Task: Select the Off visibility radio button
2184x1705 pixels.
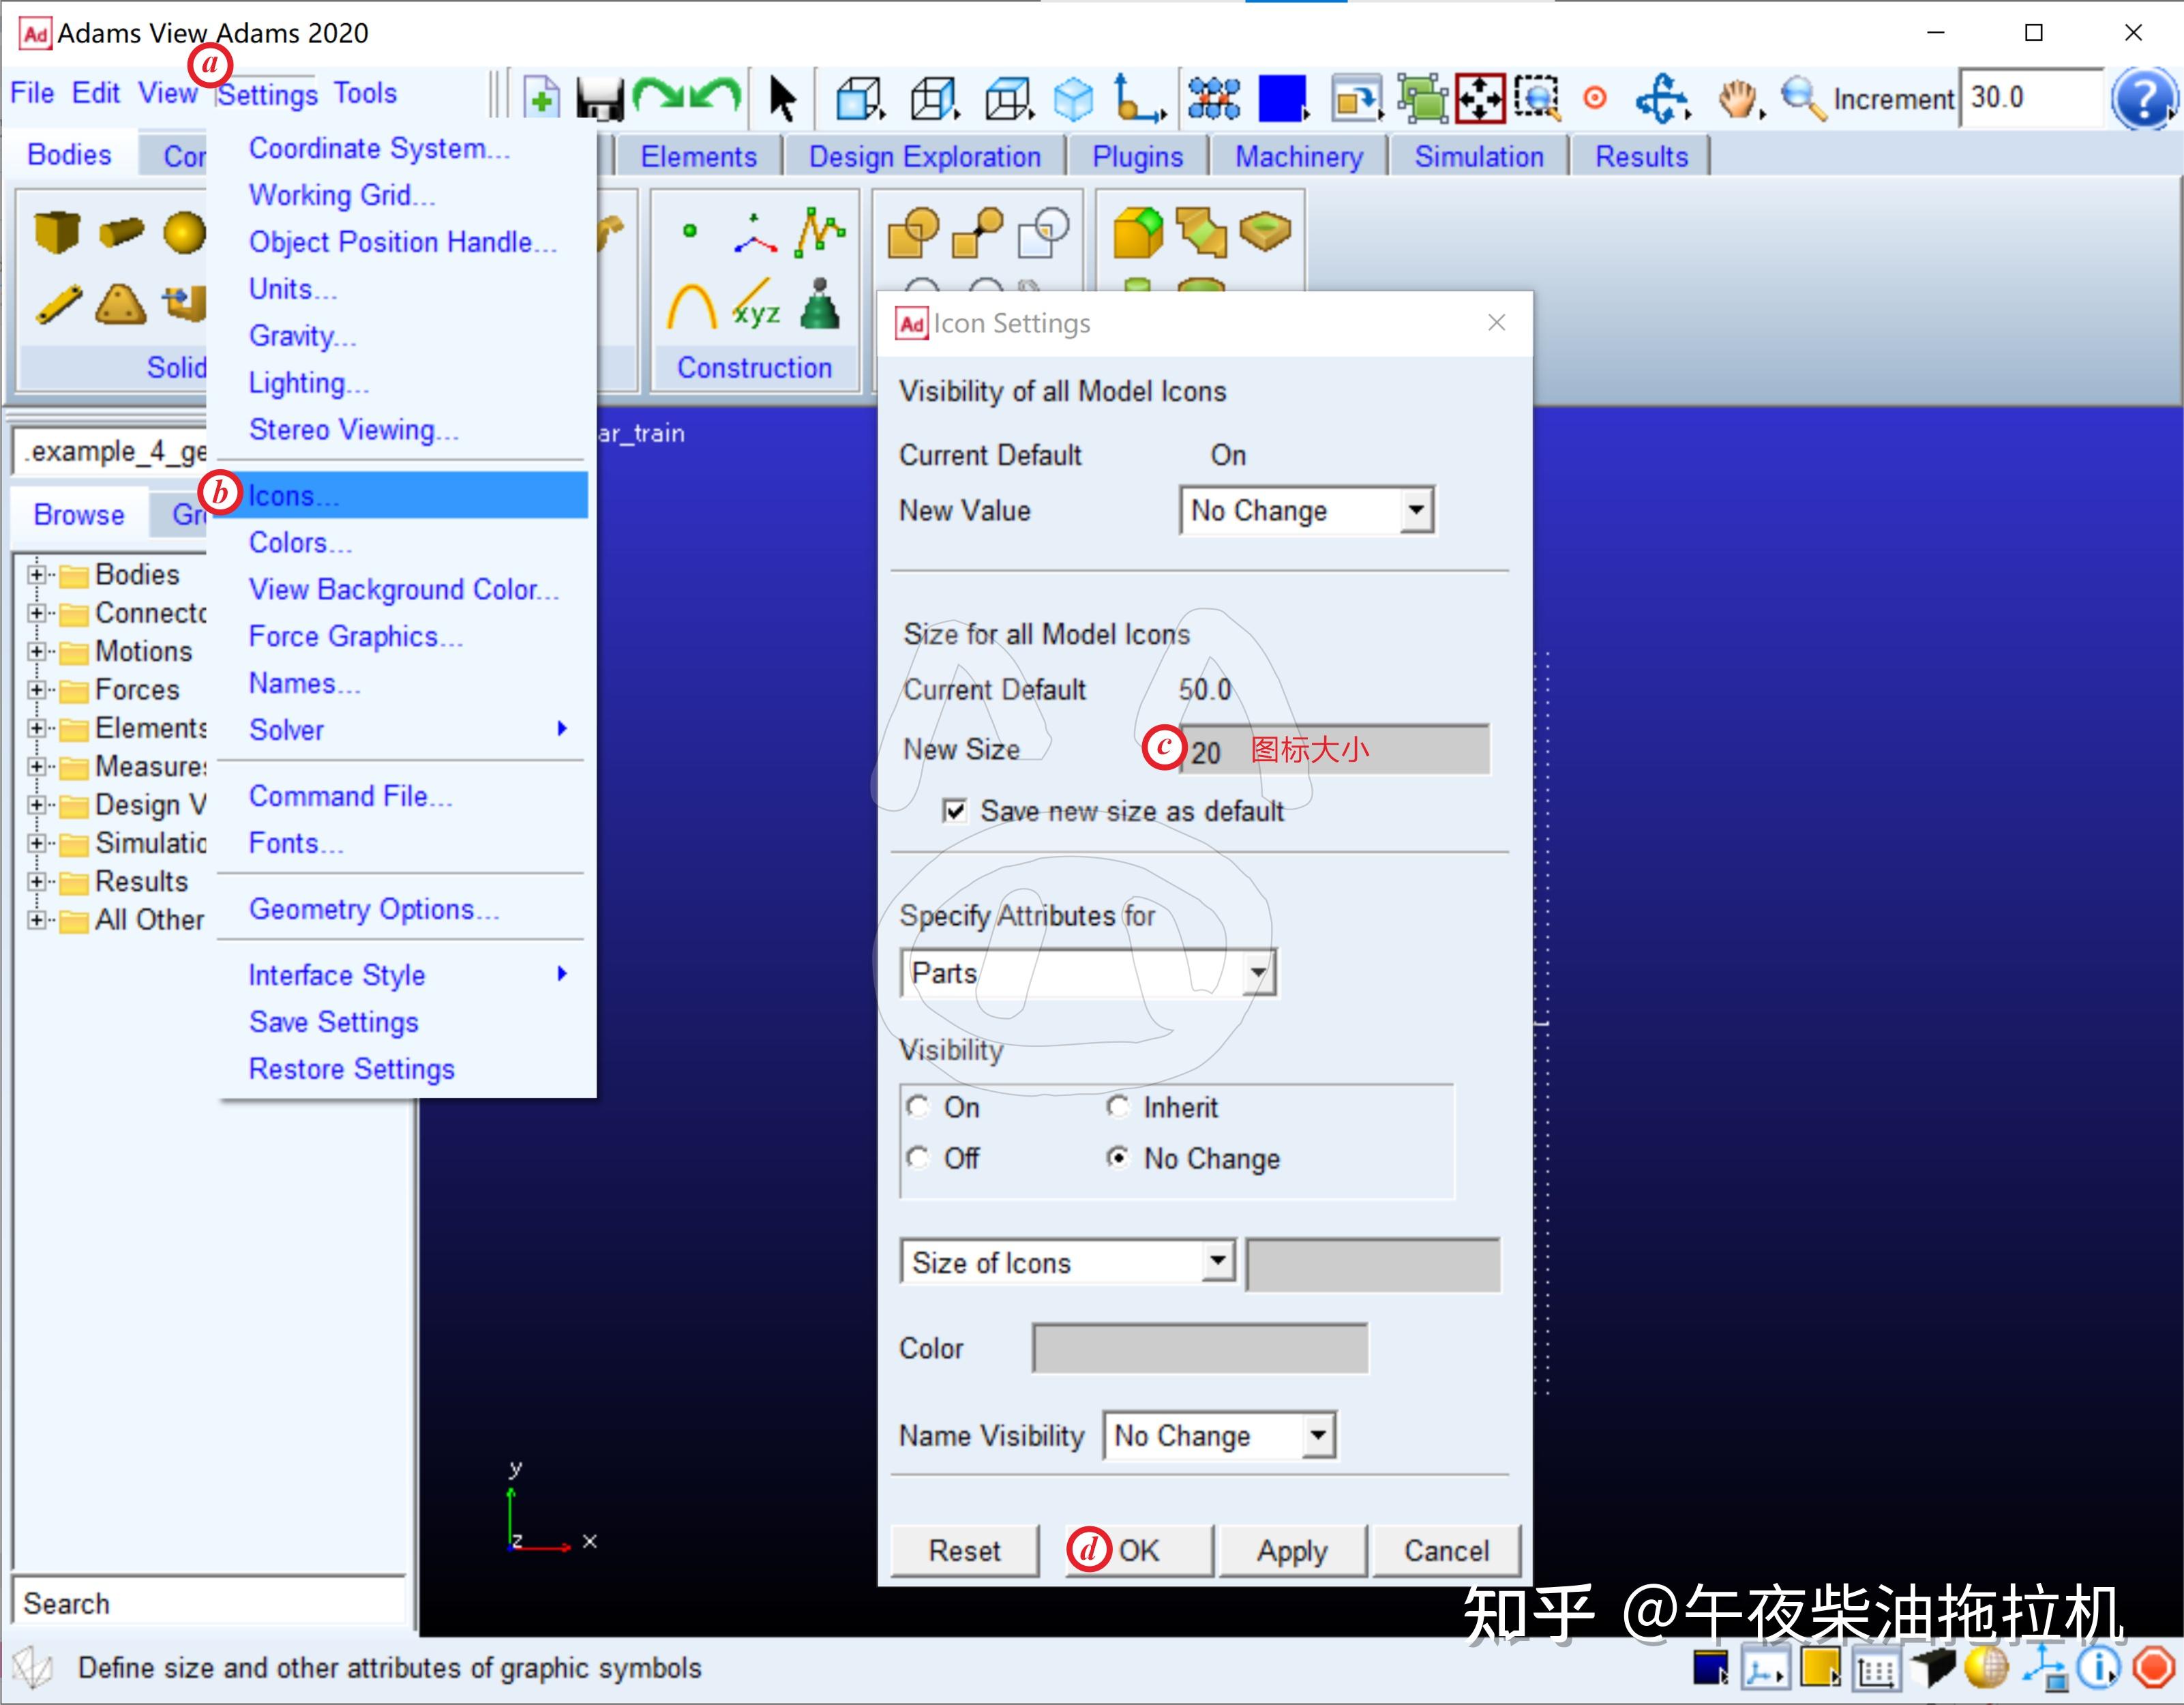Action: coord(917,1157)
